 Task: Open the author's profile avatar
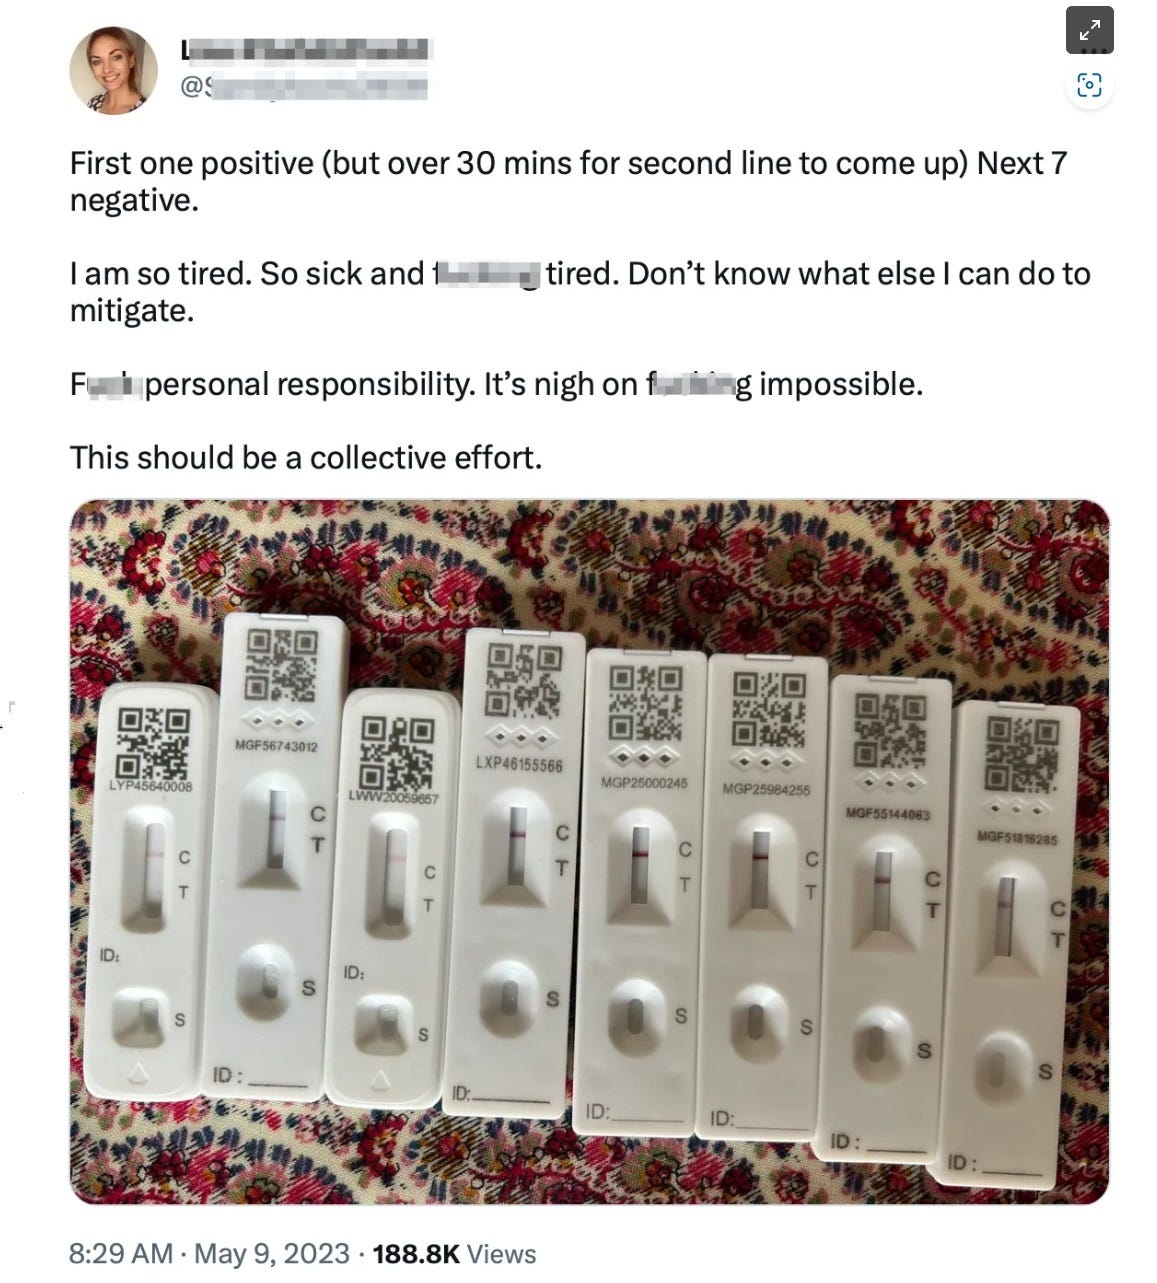[x=113, y=70]
